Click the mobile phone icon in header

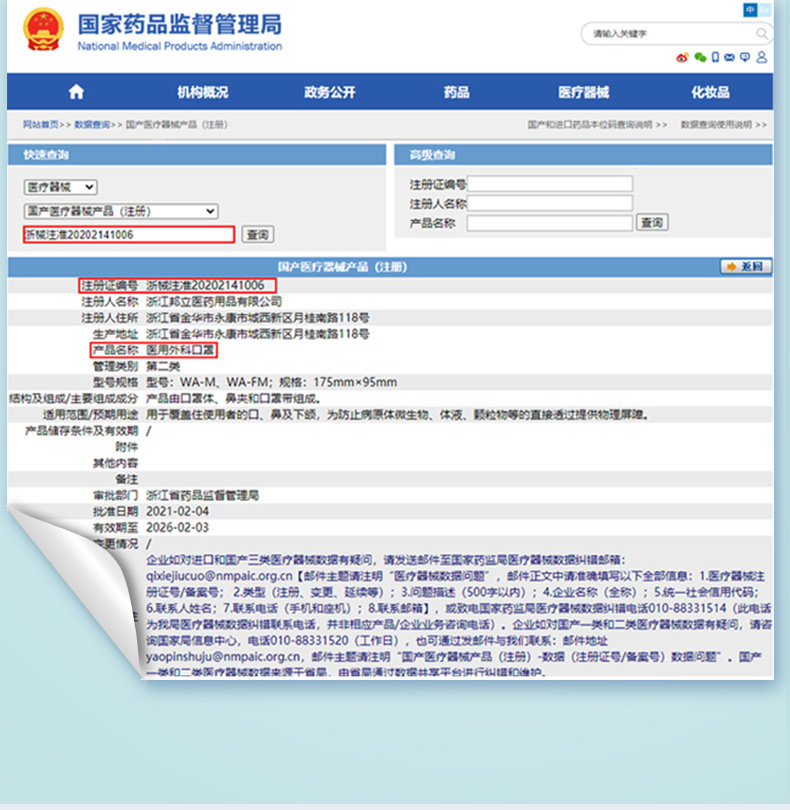716,57
